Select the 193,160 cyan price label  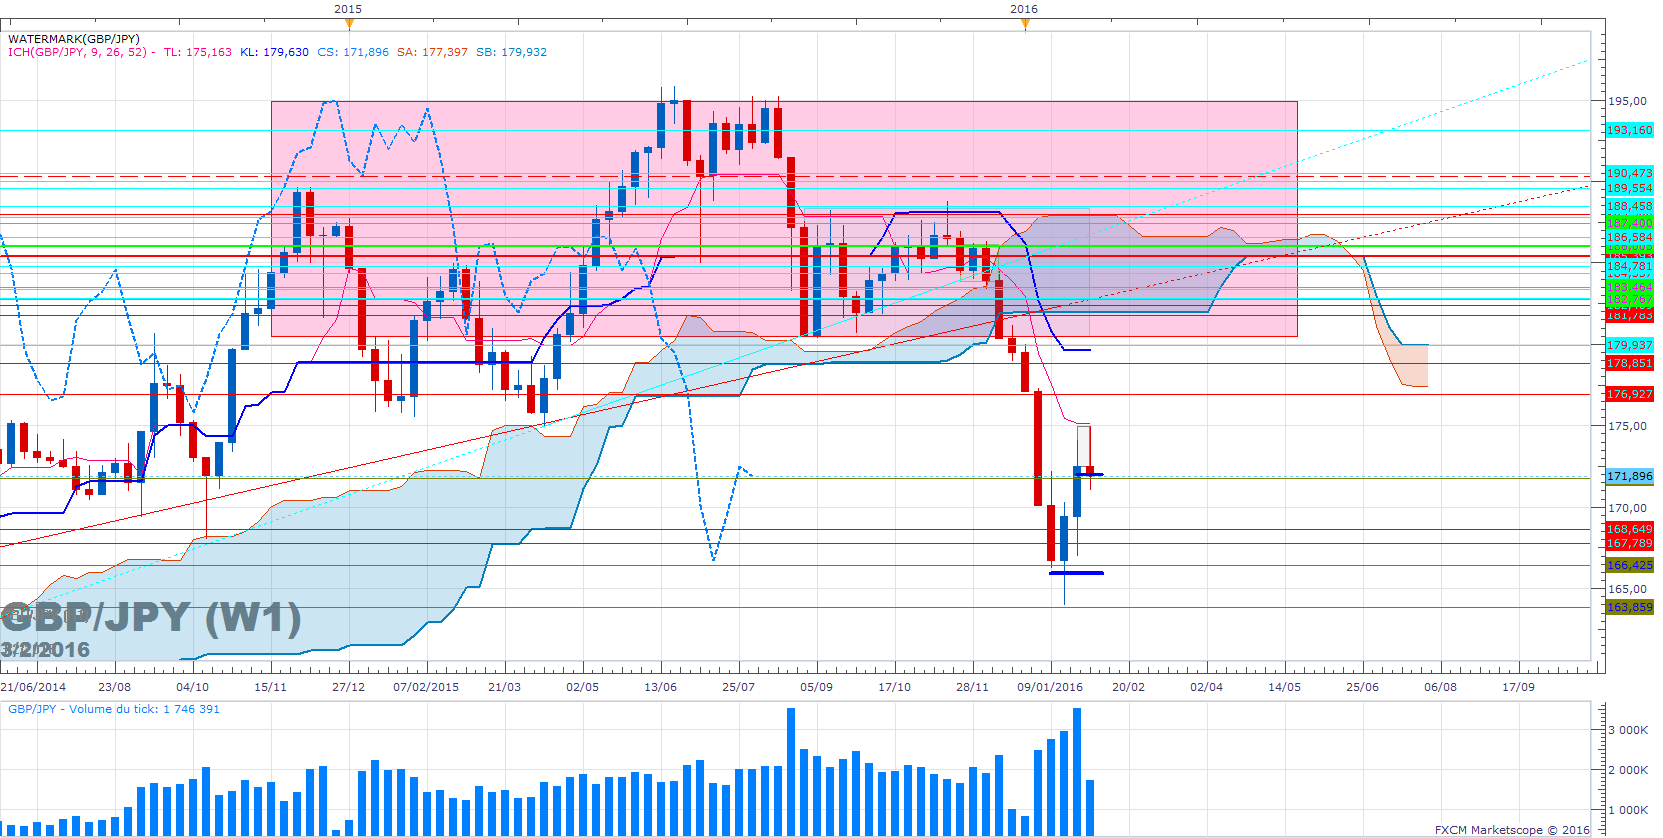point(1630,130)
